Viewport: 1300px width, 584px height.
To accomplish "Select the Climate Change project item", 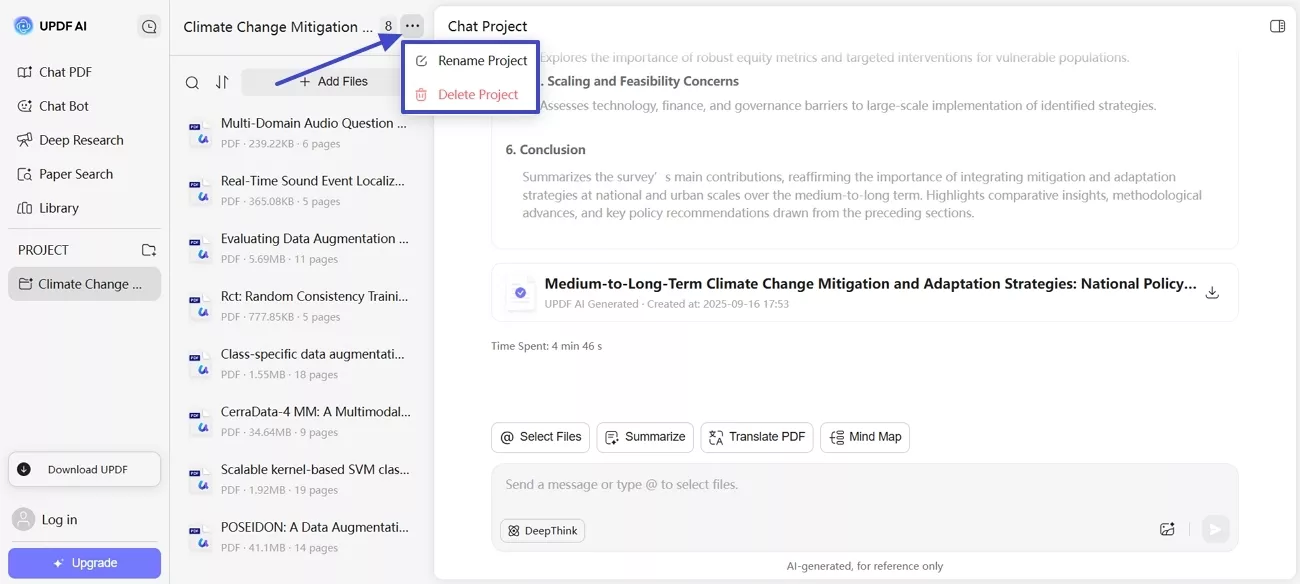I will pos(84,284).
